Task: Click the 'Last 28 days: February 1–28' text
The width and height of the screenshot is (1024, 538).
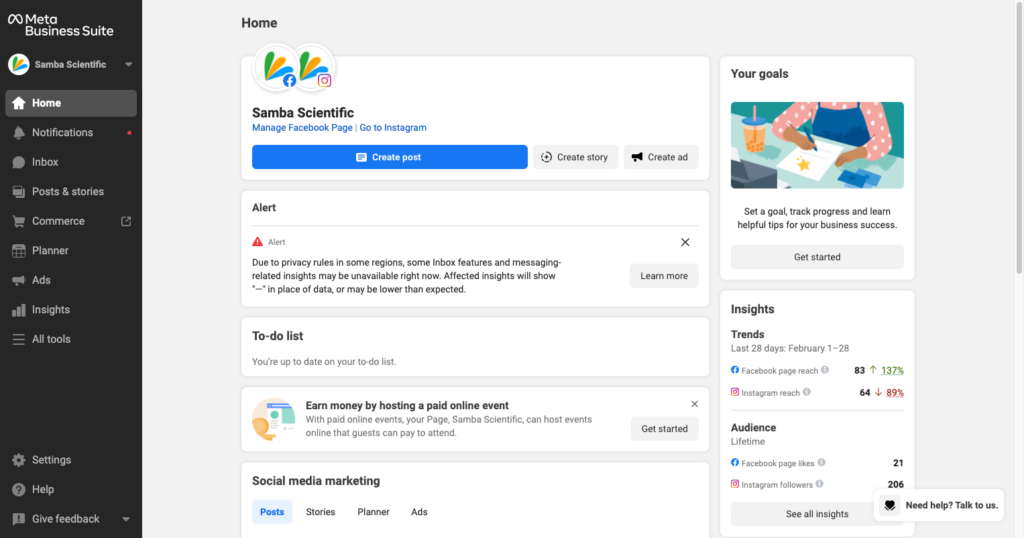Action: coord(790,348)
